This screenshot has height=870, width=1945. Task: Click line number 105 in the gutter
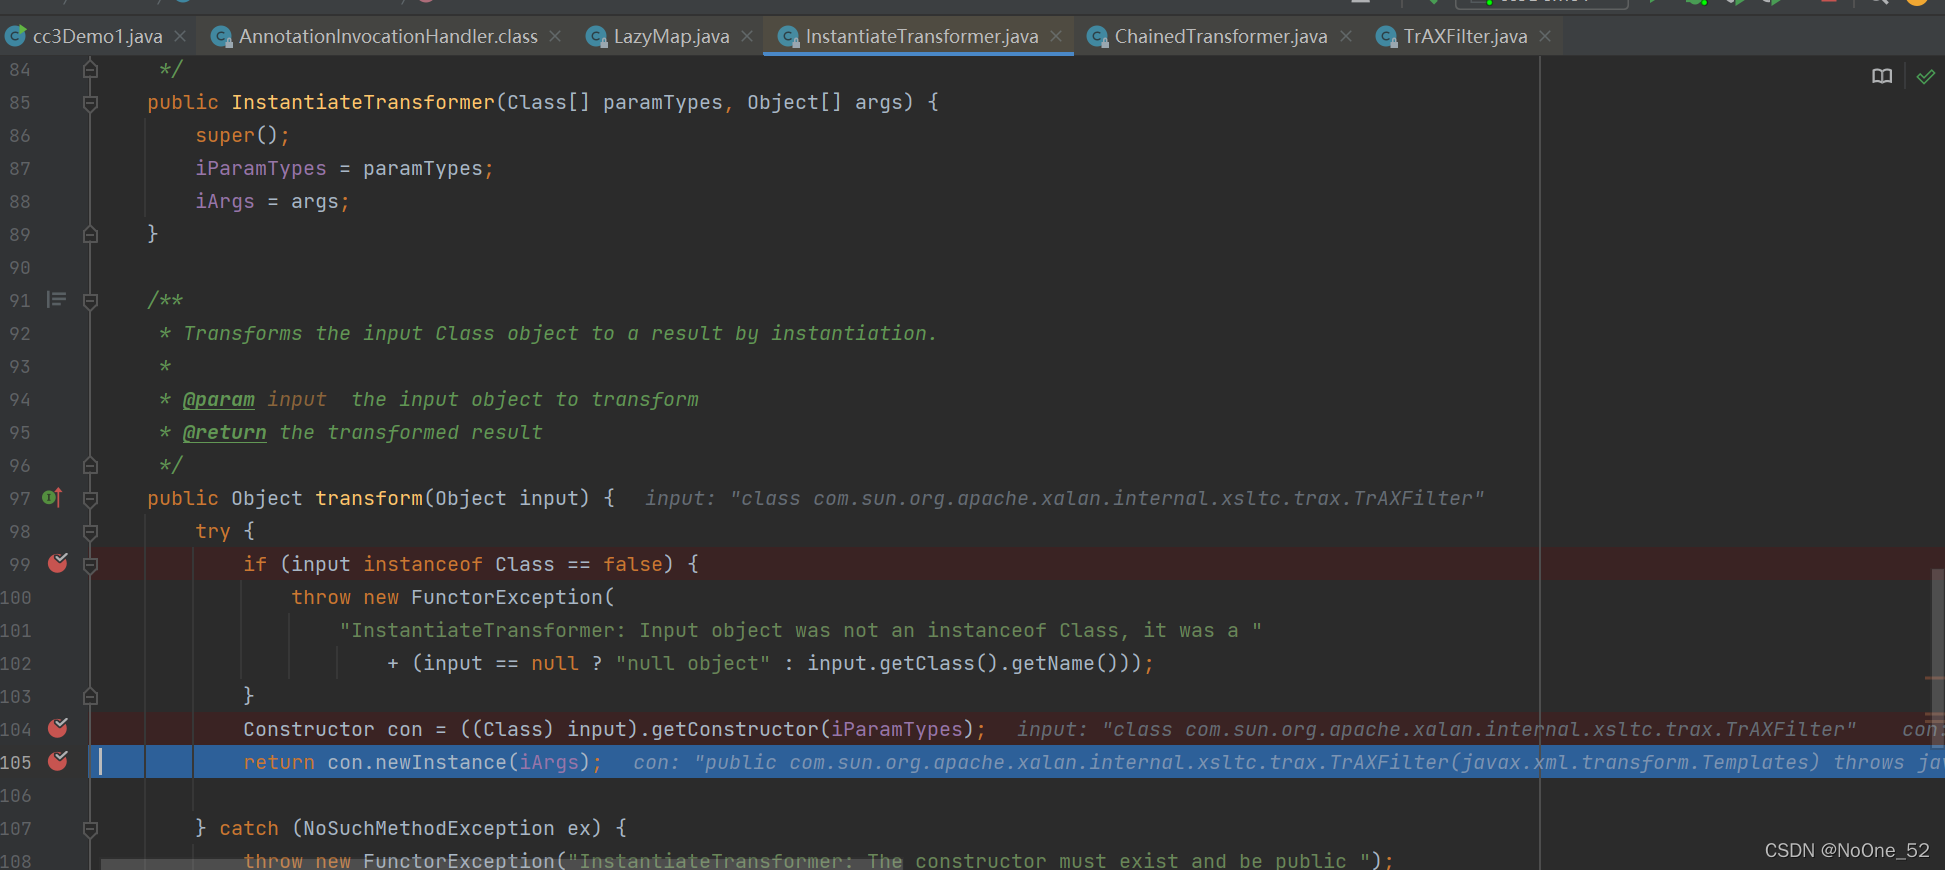16,762
